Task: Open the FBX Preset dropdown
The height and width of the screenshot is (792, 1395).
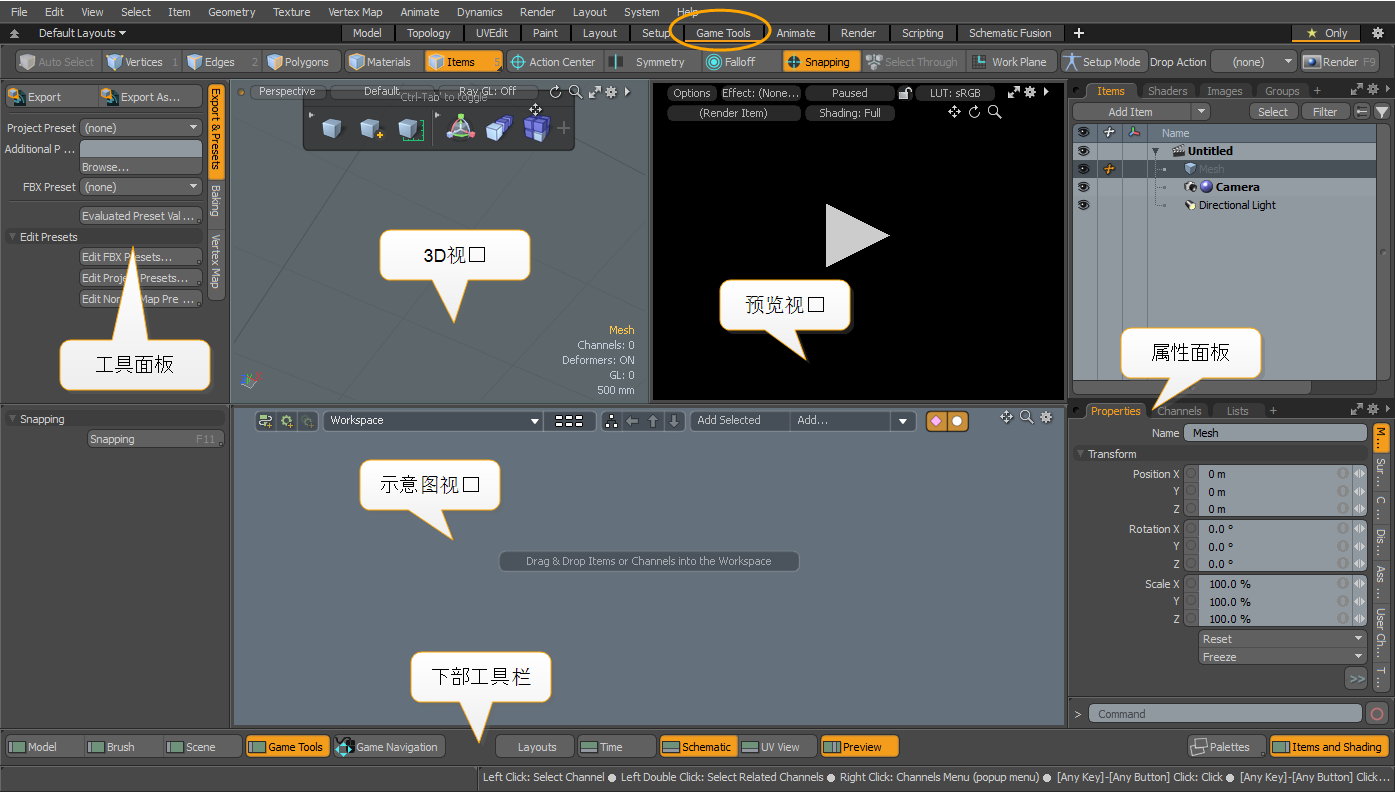Action: tap(141, 187)
